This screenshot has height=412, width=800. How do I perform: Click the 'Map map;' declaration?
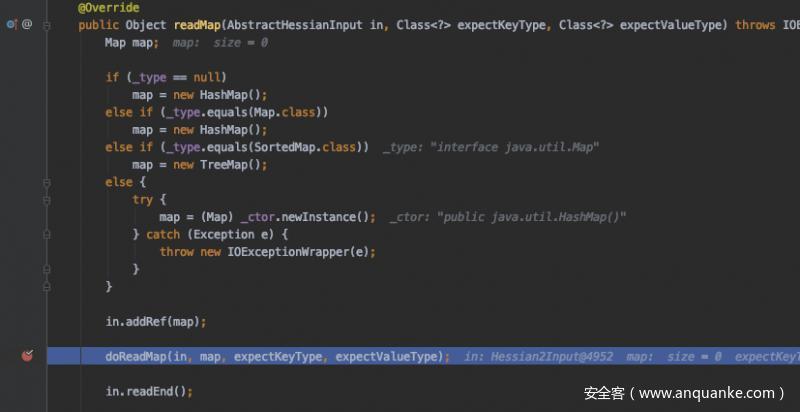132,43
